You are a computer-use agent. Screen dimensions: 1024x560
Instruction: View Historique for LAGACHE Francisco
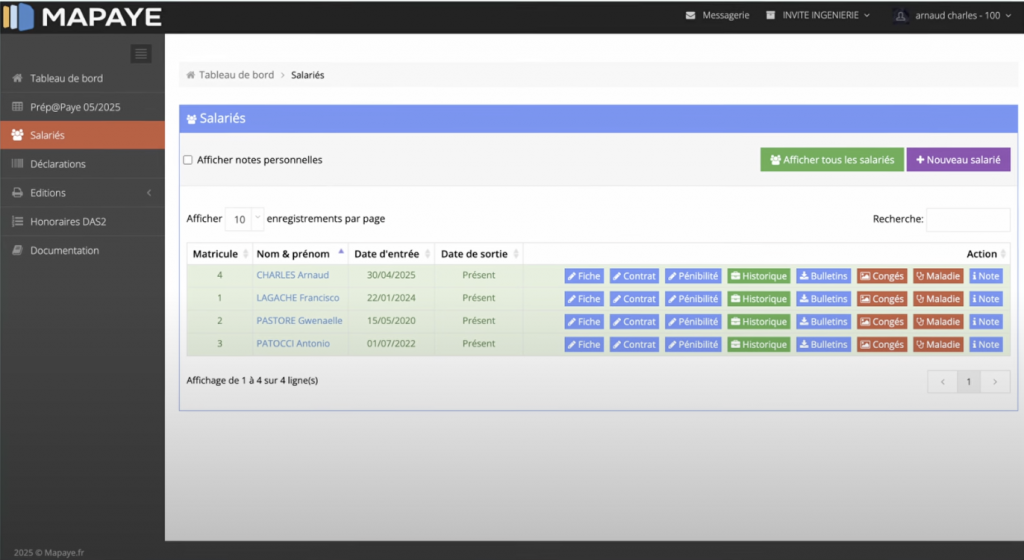click(758, 299)
